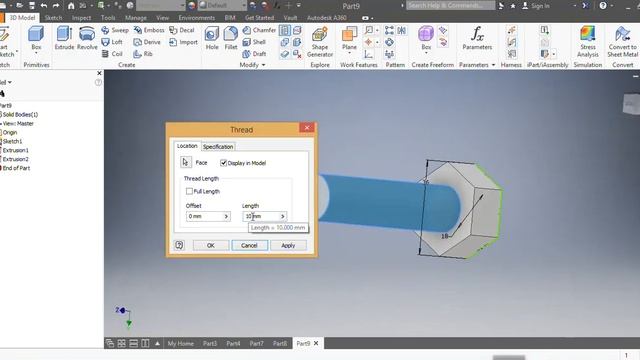Open the Help dropdown arrow
This screenshot has width=640, height=360.
[611, 6]
